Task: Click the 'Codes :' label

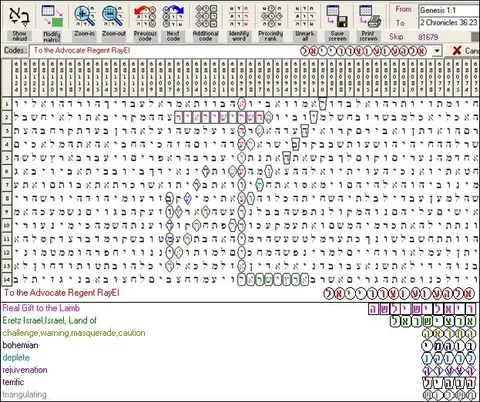Action: click(x=15, y=51)
